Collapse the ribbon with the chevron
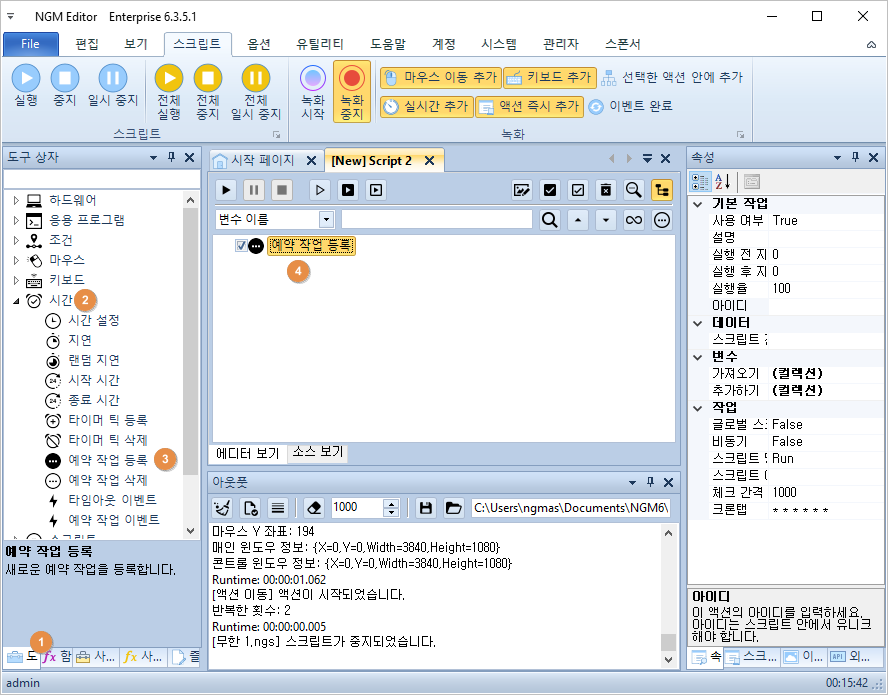The image size is (888, 695). click(872, 45)
